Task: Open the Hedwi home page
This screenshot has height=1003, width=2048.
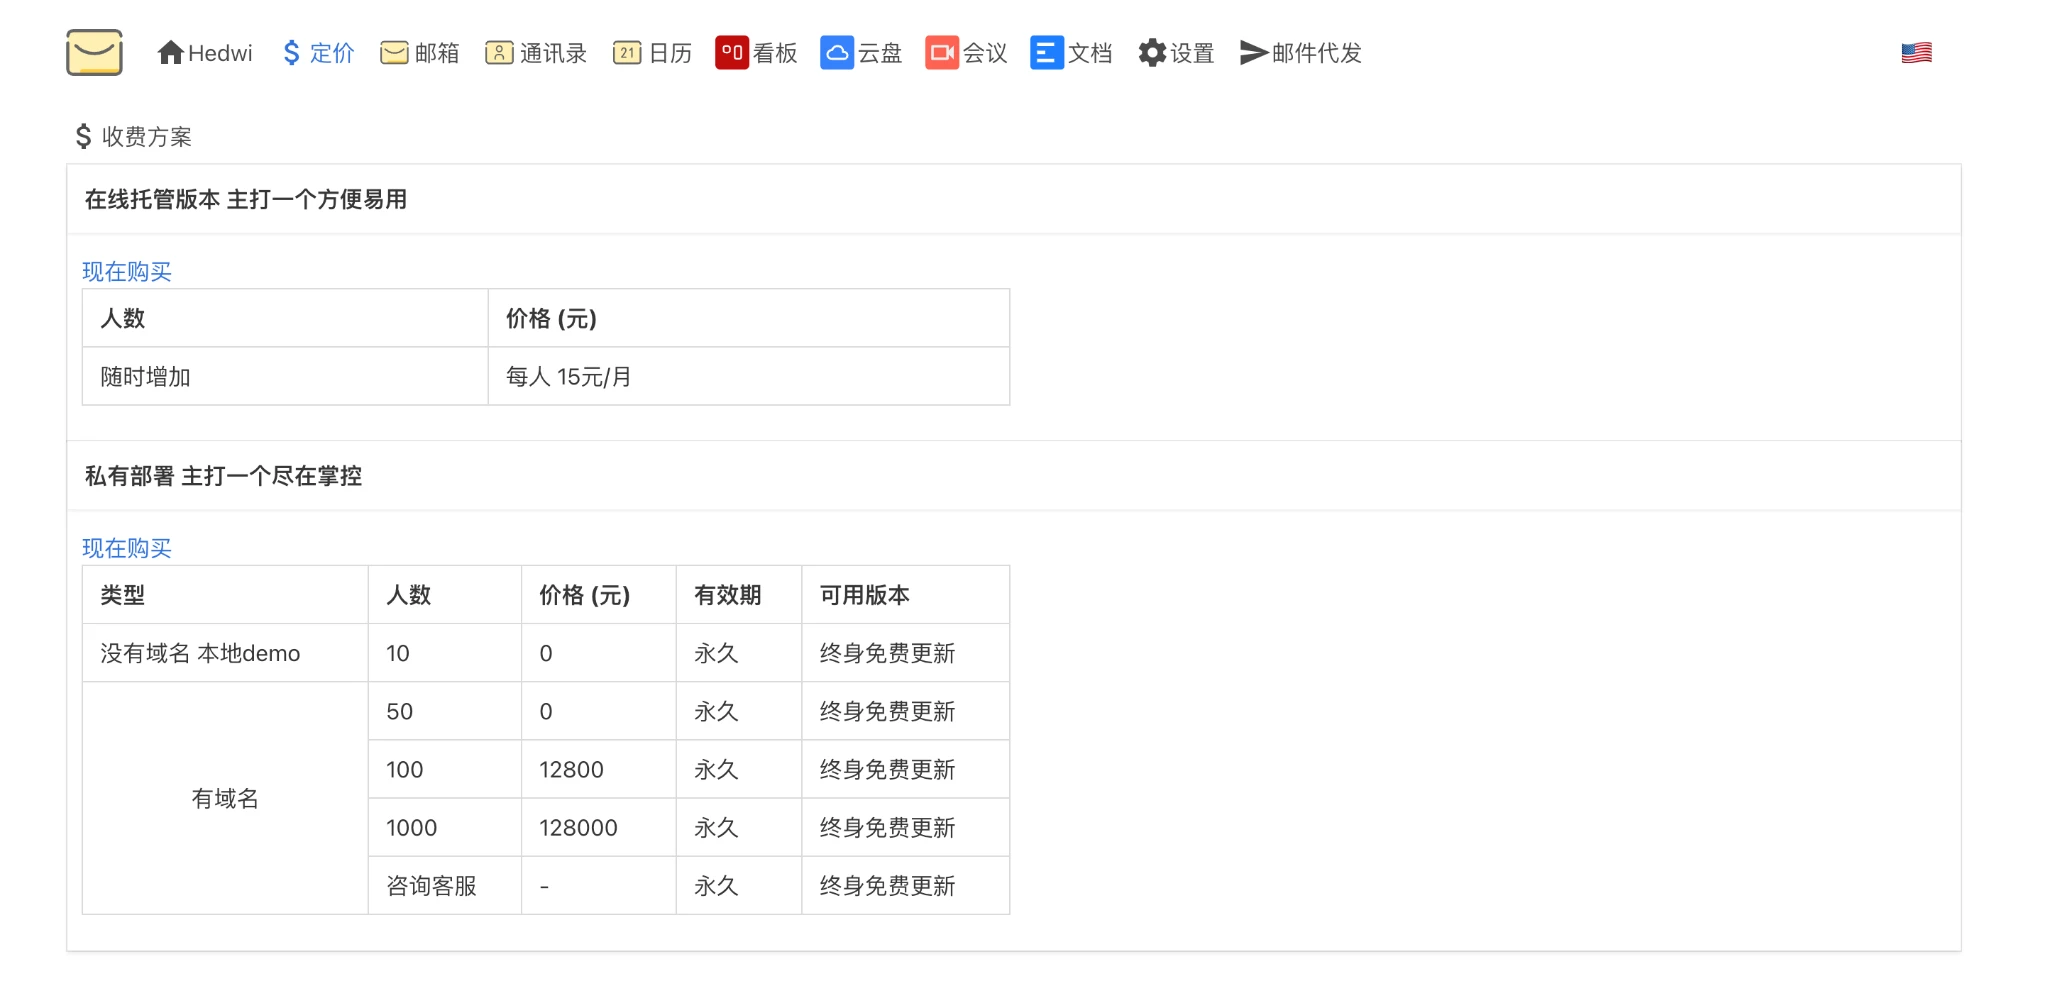Action: click(205, 53)
